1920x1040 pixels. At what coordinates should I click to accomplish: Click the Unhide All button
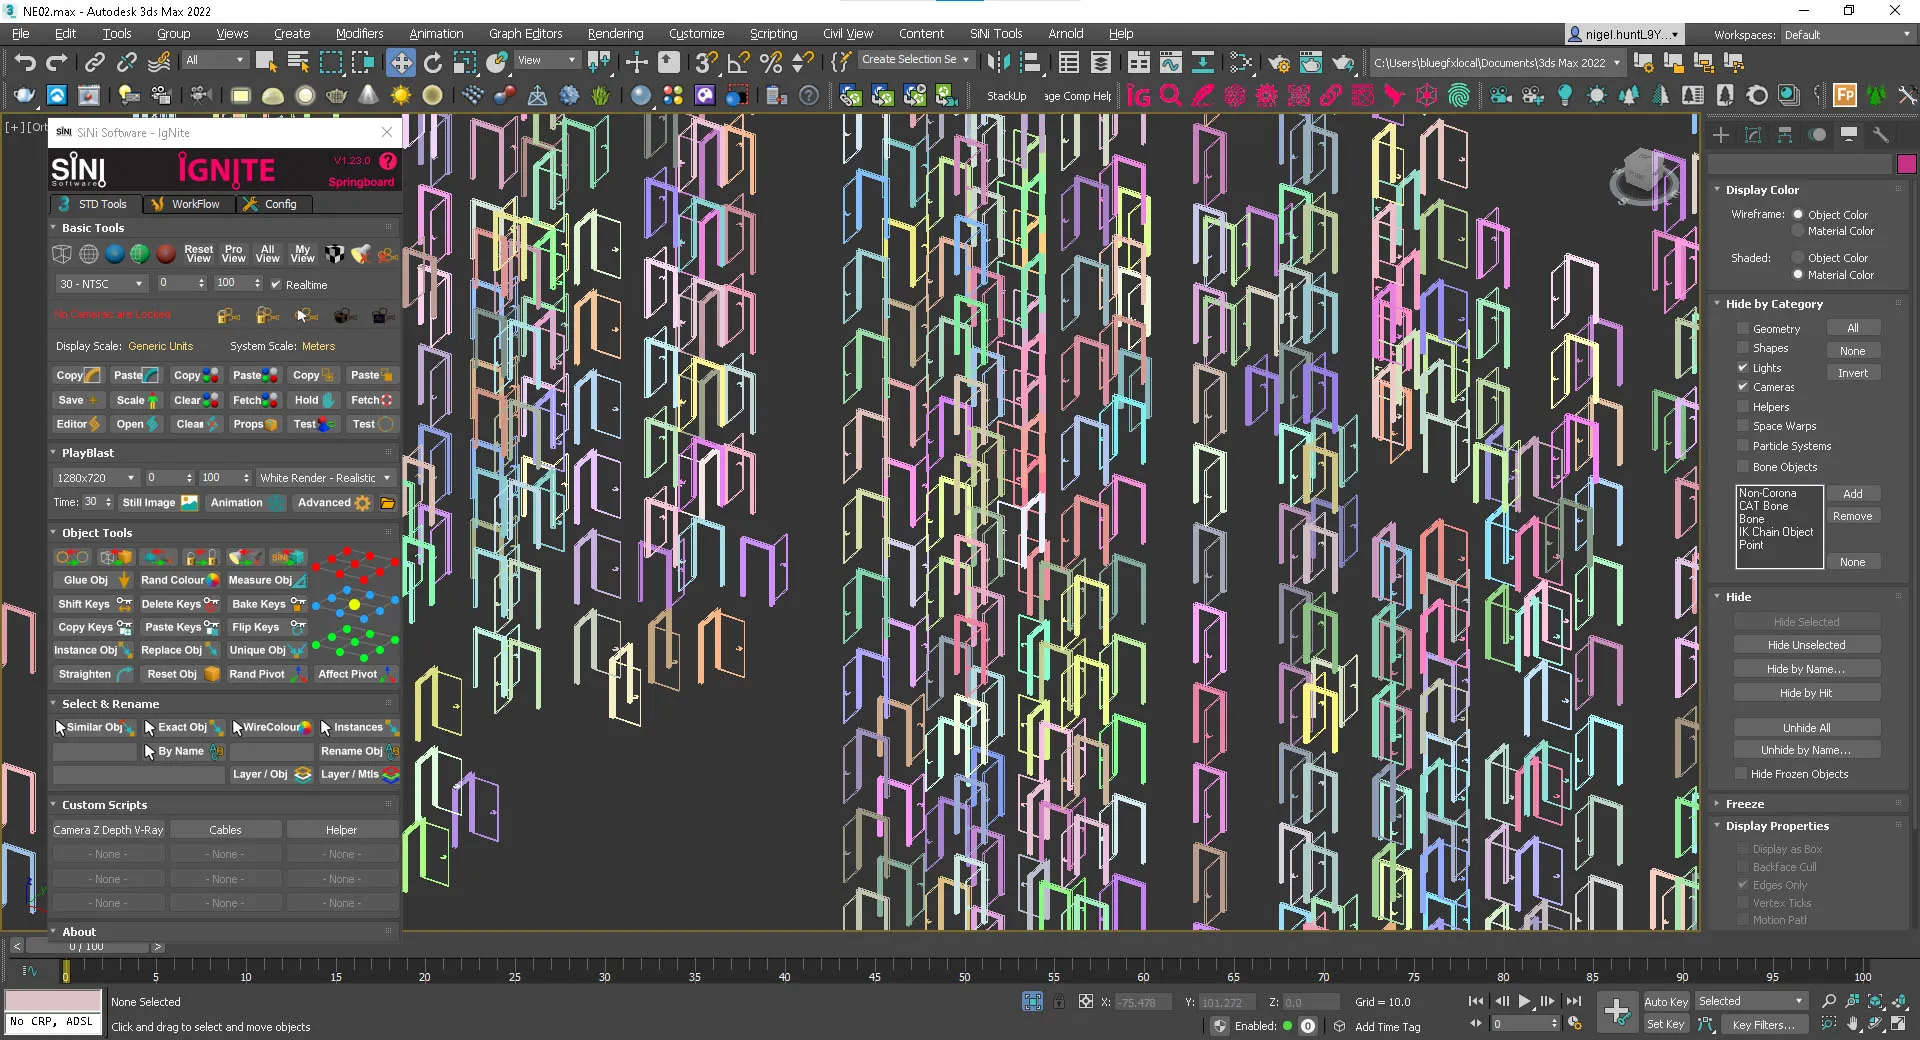point(1806,728)
